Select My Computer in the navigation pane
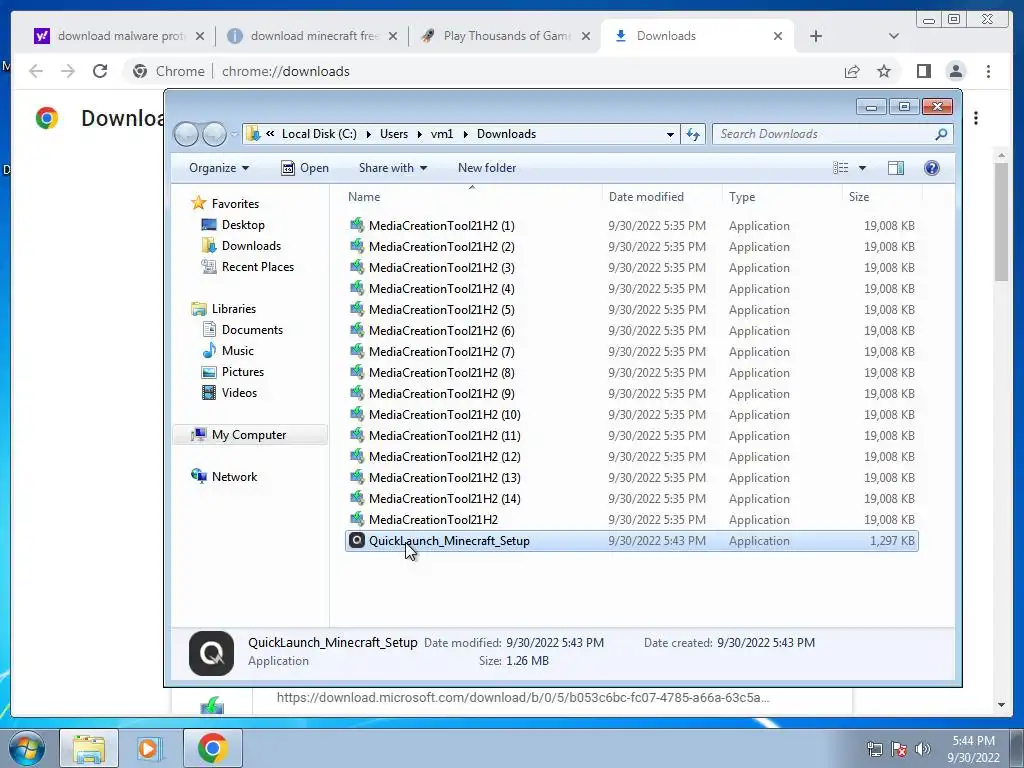1024x768 pixels. tap(249, 435)
